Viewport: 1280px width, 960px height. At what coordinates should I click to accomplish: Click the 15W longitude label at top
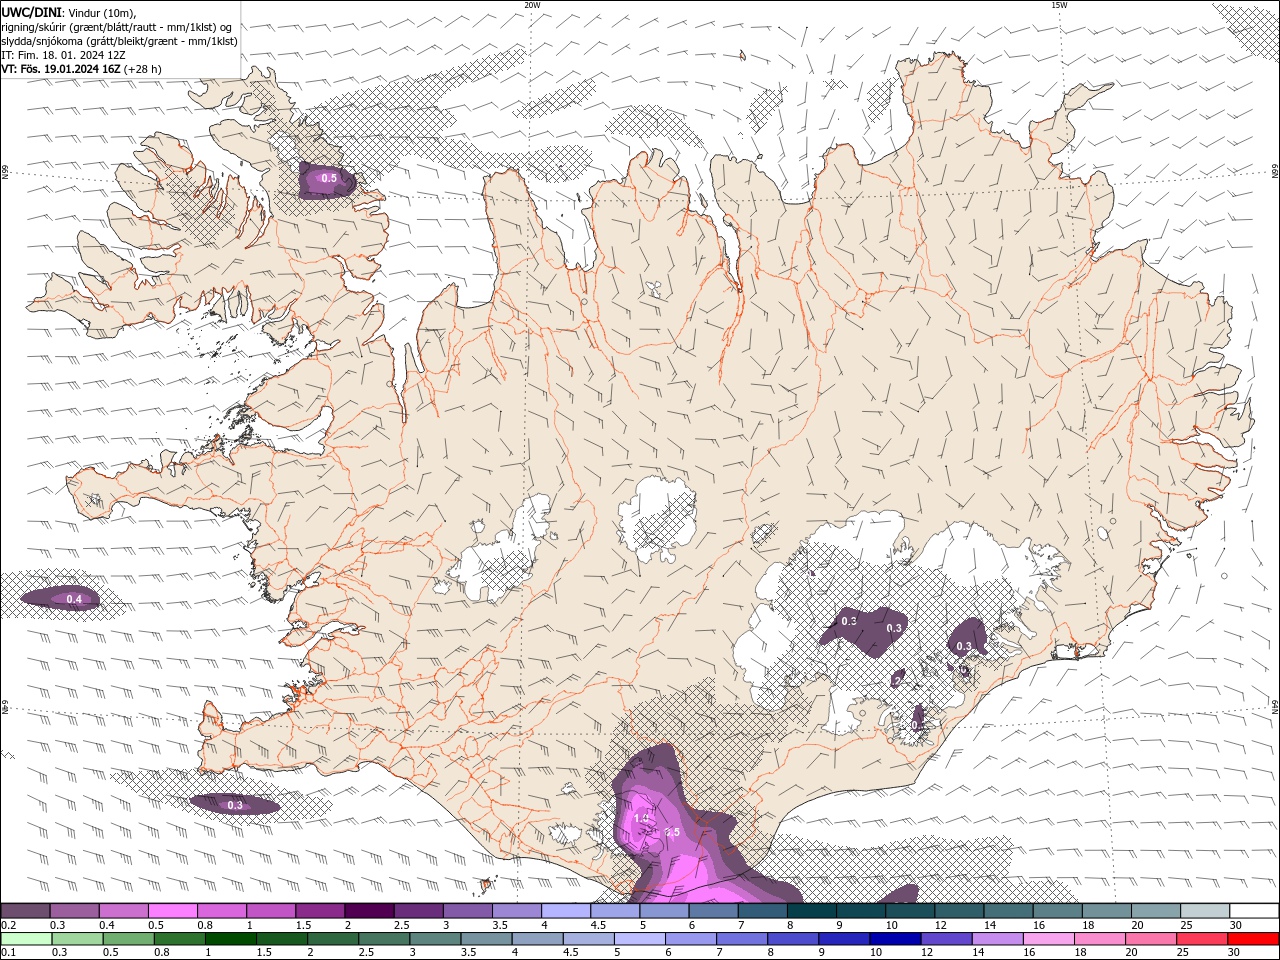point(1059,5)
